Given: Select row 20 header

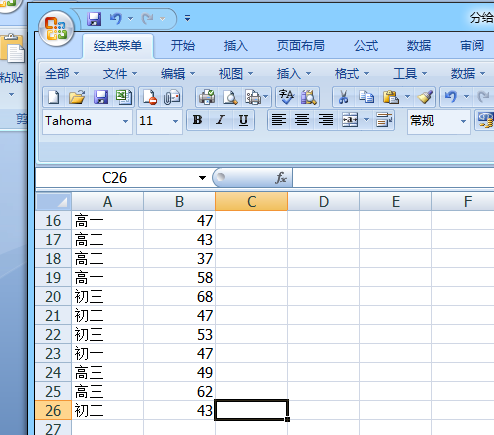Looking at the screenshot, I should pos(53,296).
